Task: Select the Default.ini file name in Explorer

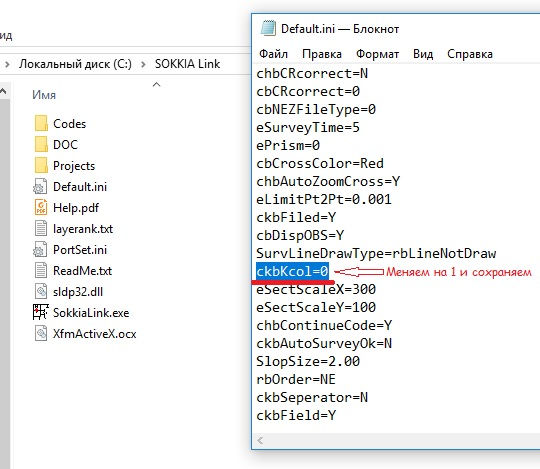Action: (80, 187)
